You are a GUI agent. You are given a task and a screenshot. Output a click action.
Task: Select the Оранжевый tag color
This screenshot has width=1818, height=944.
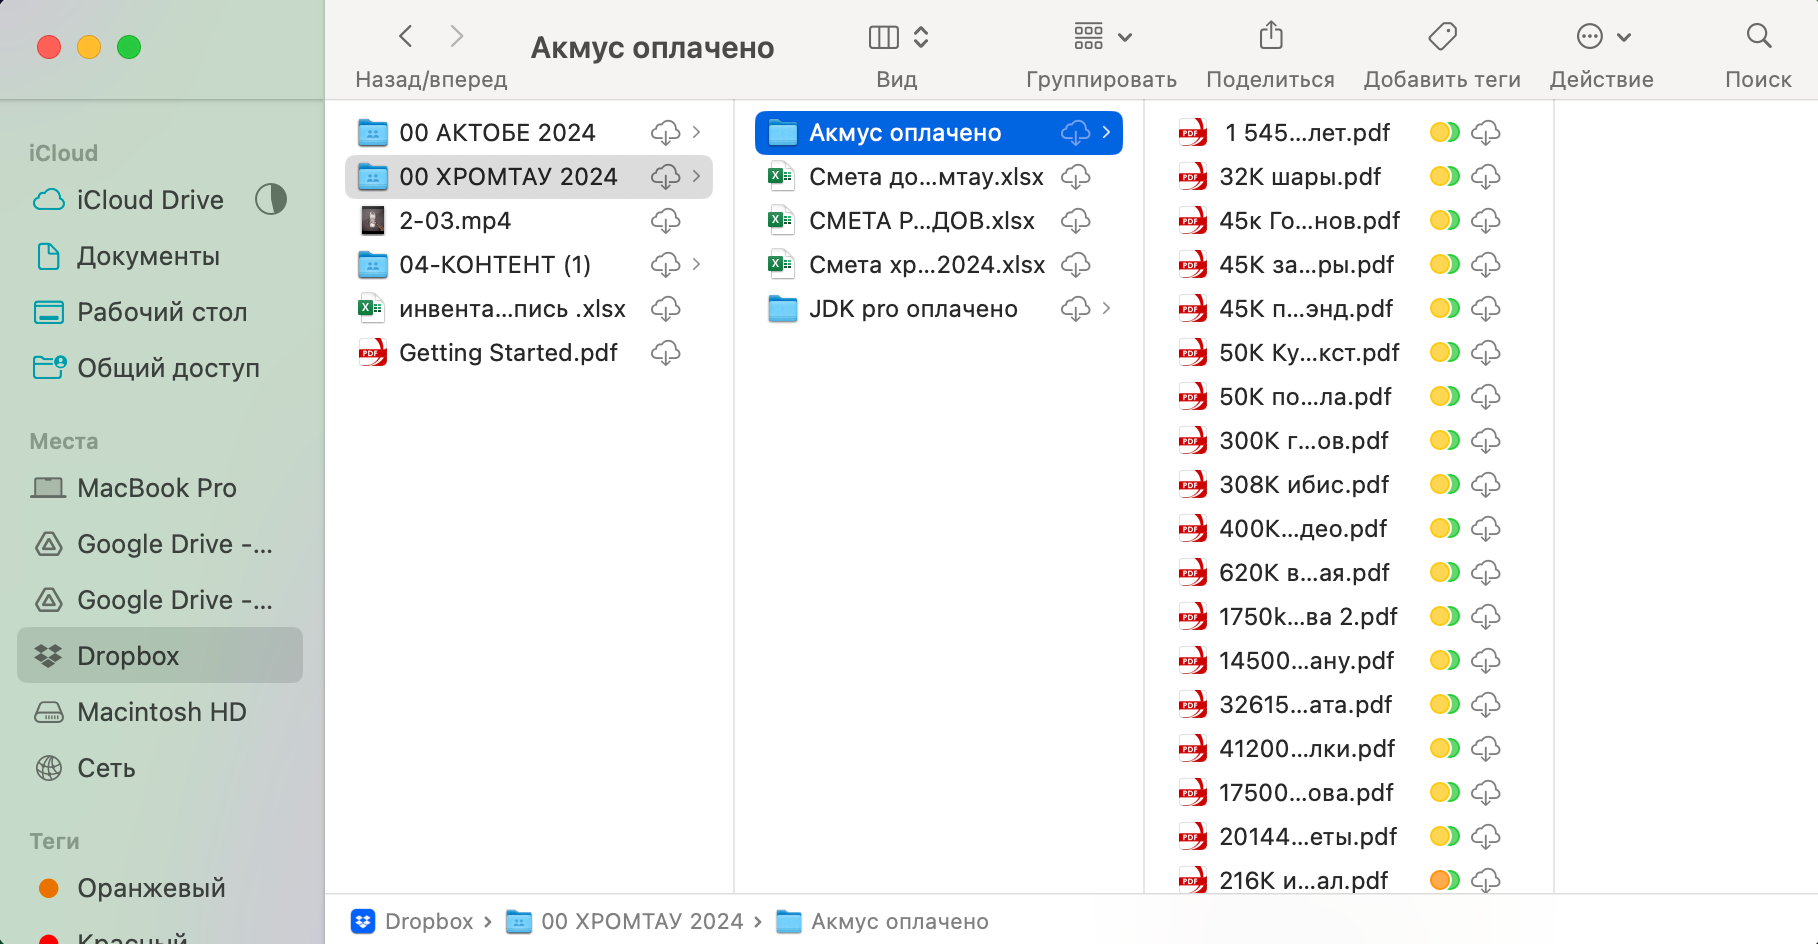(151, 888)
